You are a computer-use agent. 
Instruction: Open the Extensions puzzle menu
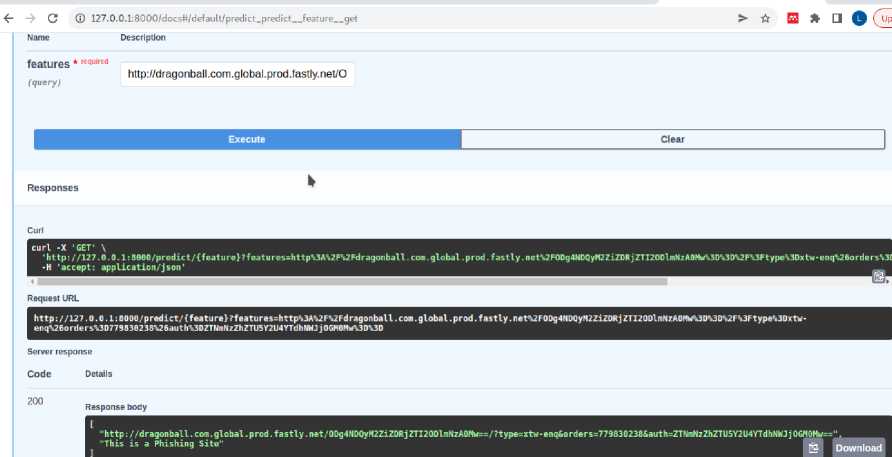pos(815,18)
